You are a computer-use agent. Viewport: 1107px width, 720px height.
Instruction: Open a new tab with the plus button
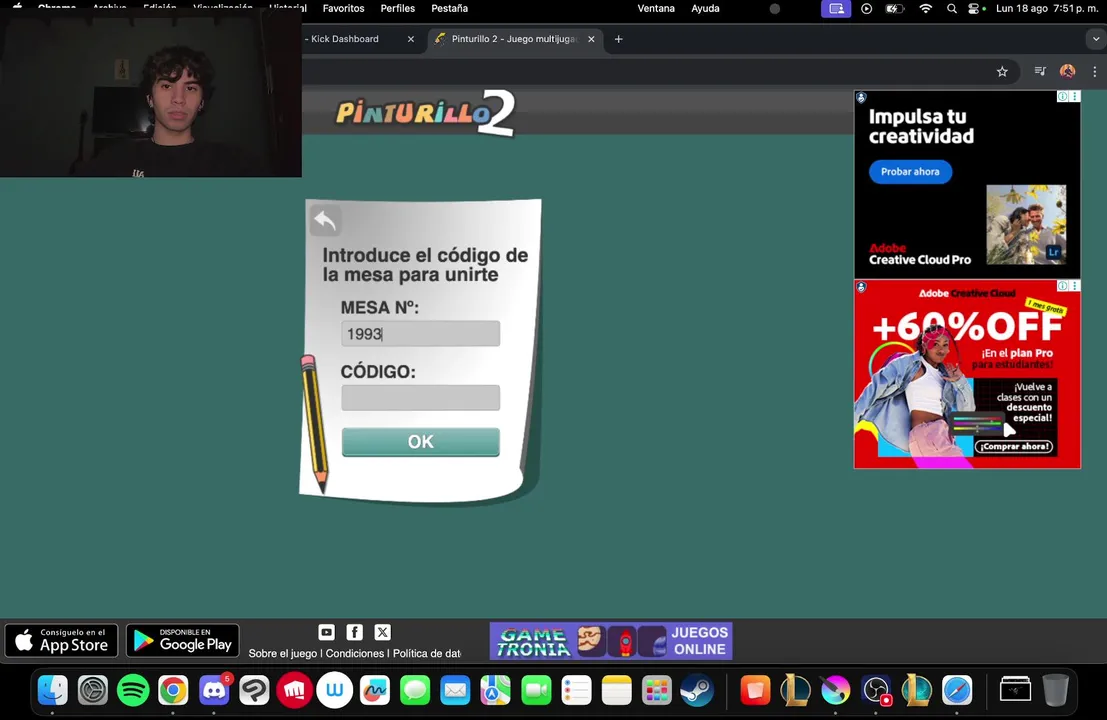[x=618, y=39]
